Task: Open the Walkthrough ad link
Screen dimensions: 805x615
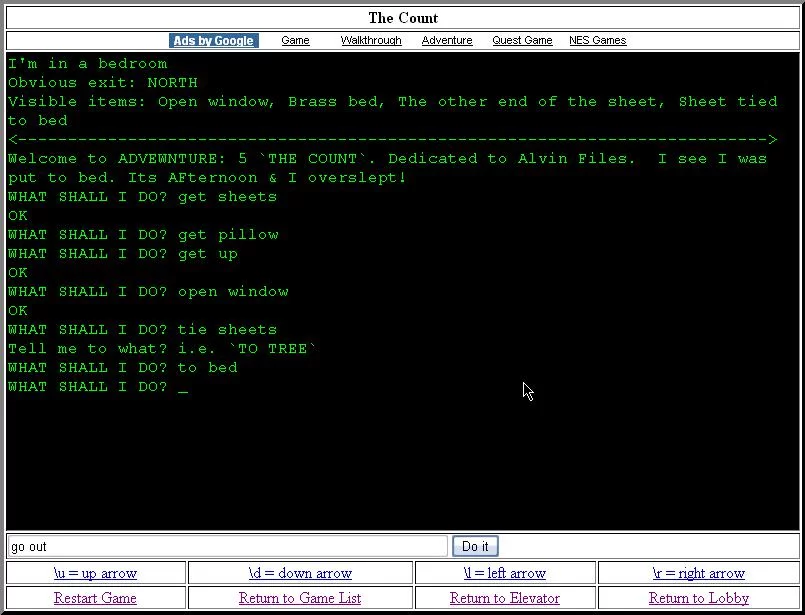Action: (371, 41)
